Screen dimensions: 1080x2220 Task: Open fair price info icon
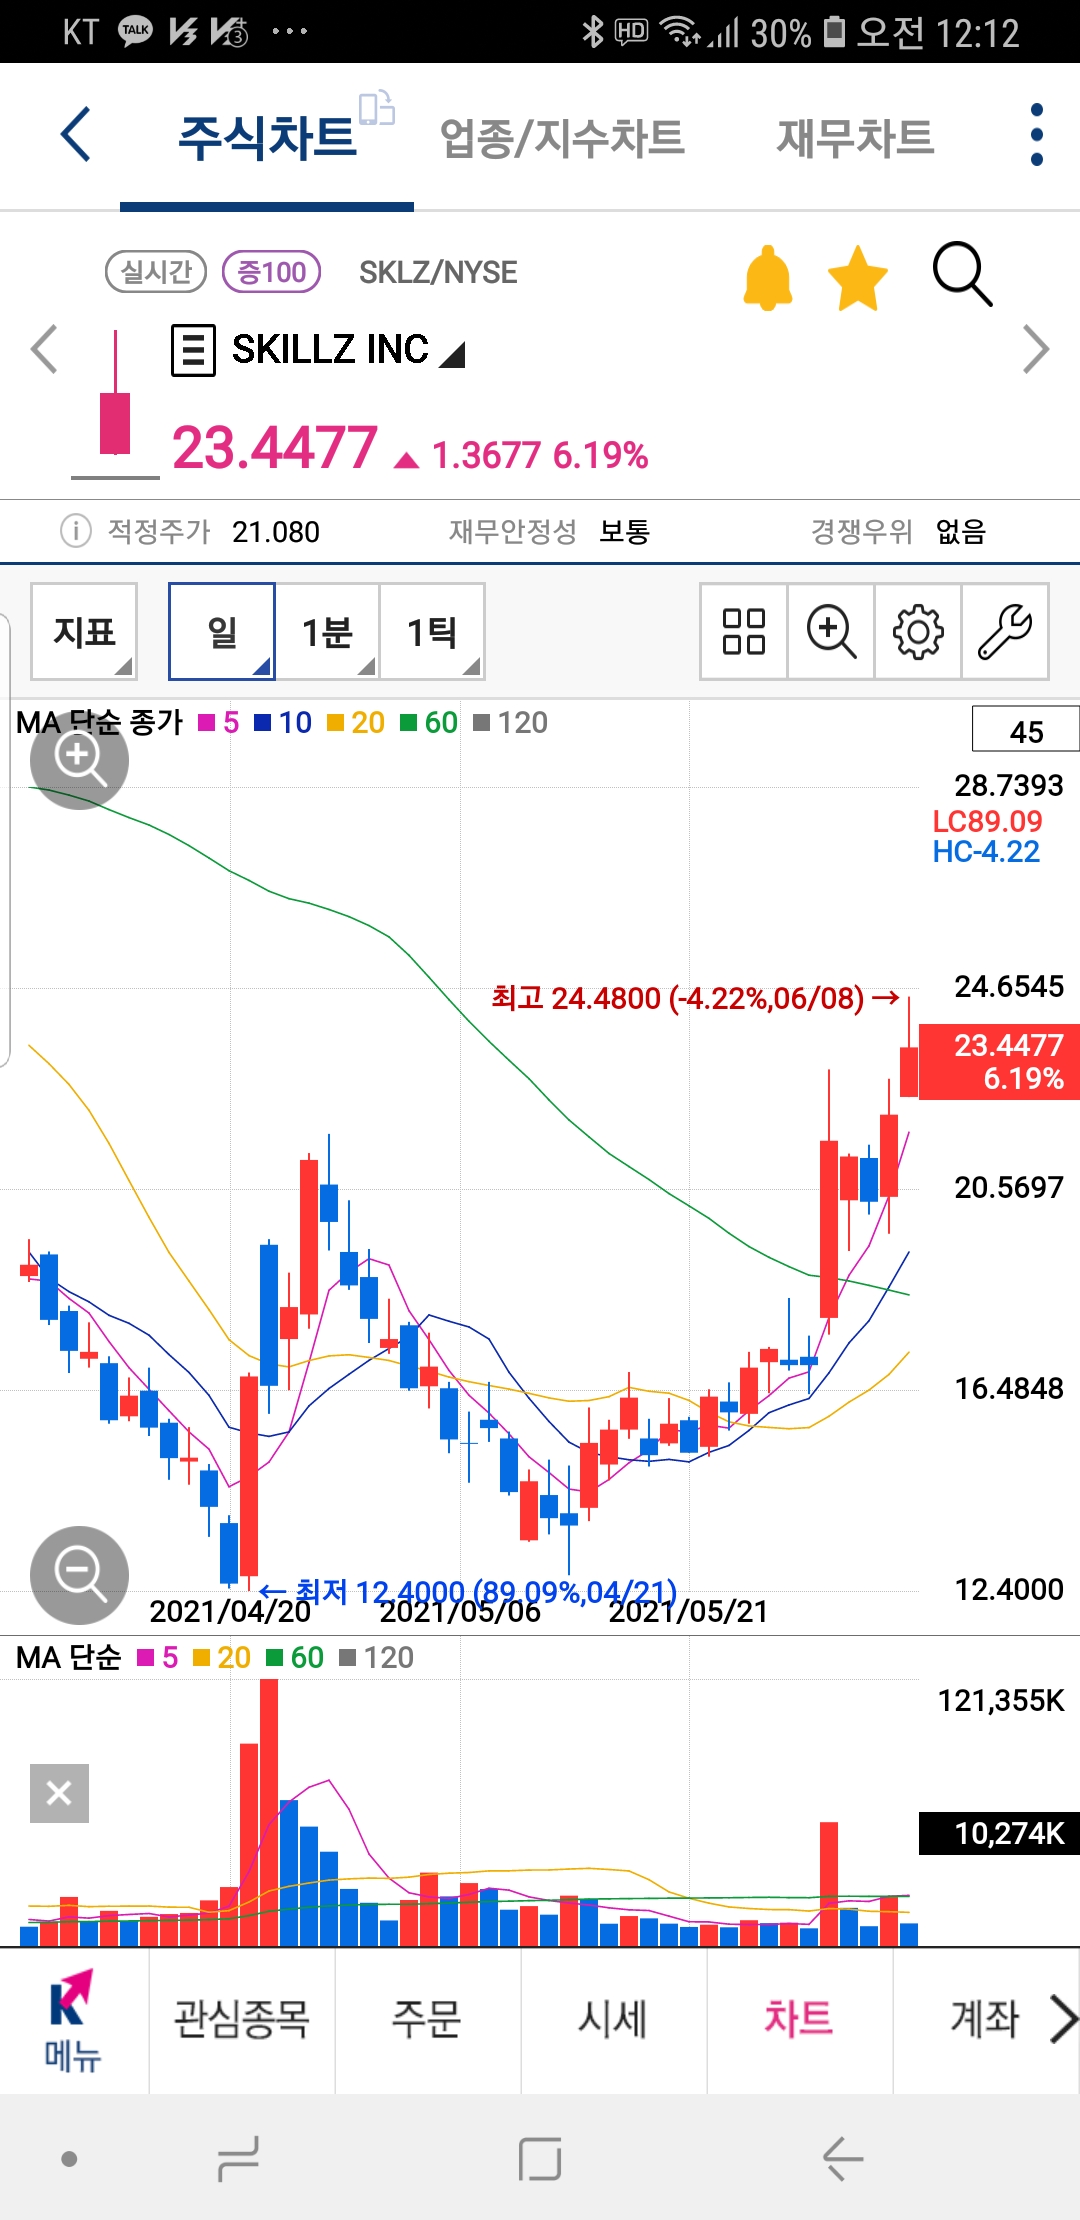point(76,531)
